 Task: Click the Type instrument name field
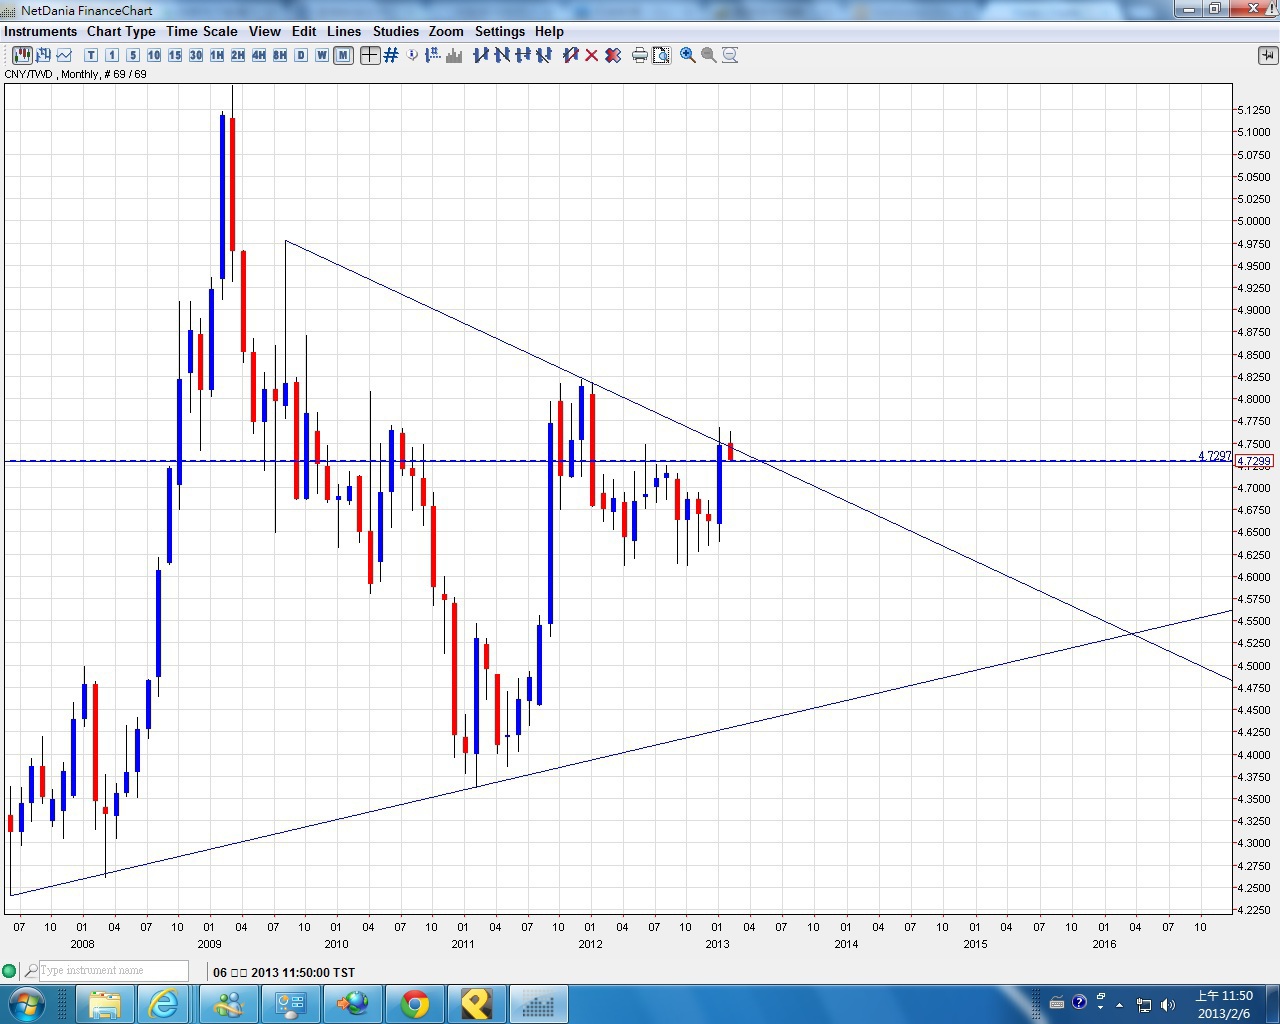(x=113, y=970)
